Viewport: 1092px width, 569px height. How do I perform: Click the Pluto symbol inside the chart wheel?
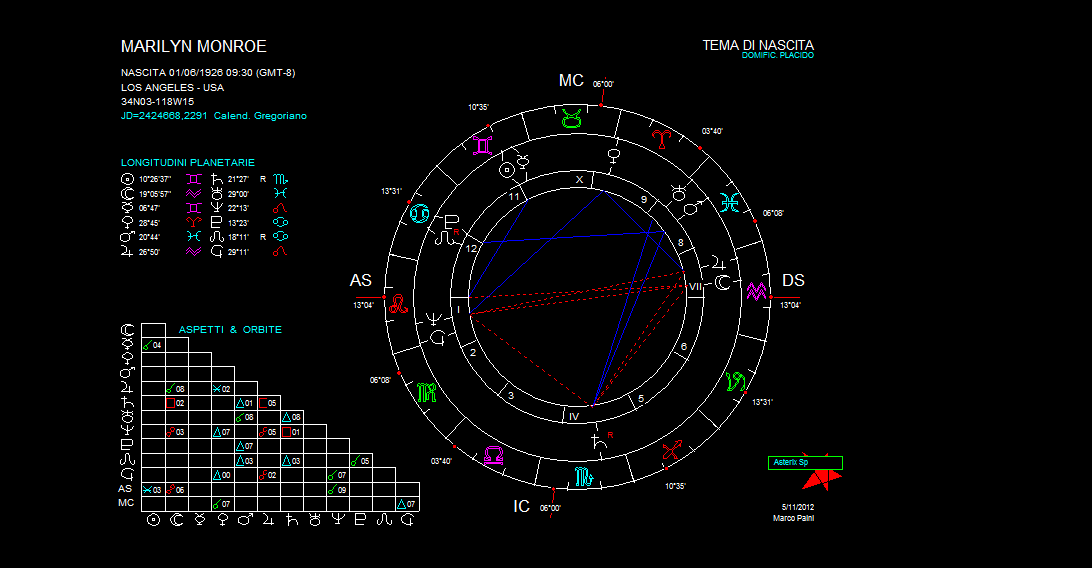(450, 222)
